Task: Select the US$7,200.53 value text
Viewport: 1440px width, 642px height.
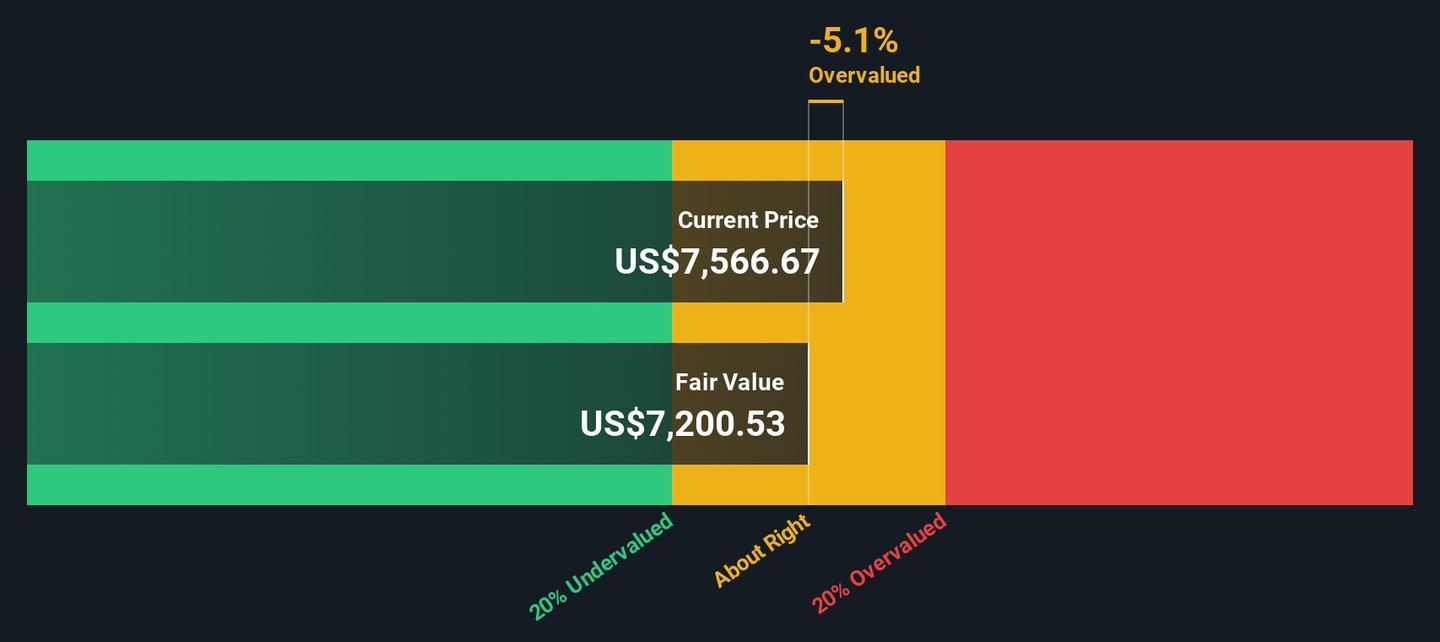Action: [683, 424]
